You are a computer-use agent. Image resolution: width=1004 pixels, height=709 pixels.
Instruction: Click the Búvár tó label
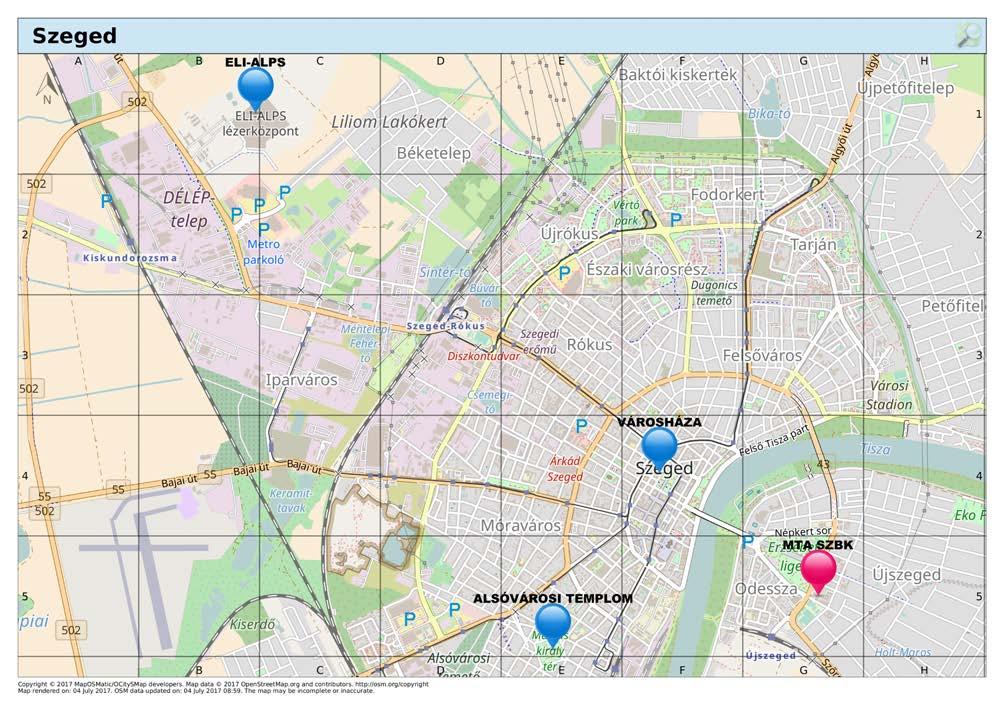point(484,295)
